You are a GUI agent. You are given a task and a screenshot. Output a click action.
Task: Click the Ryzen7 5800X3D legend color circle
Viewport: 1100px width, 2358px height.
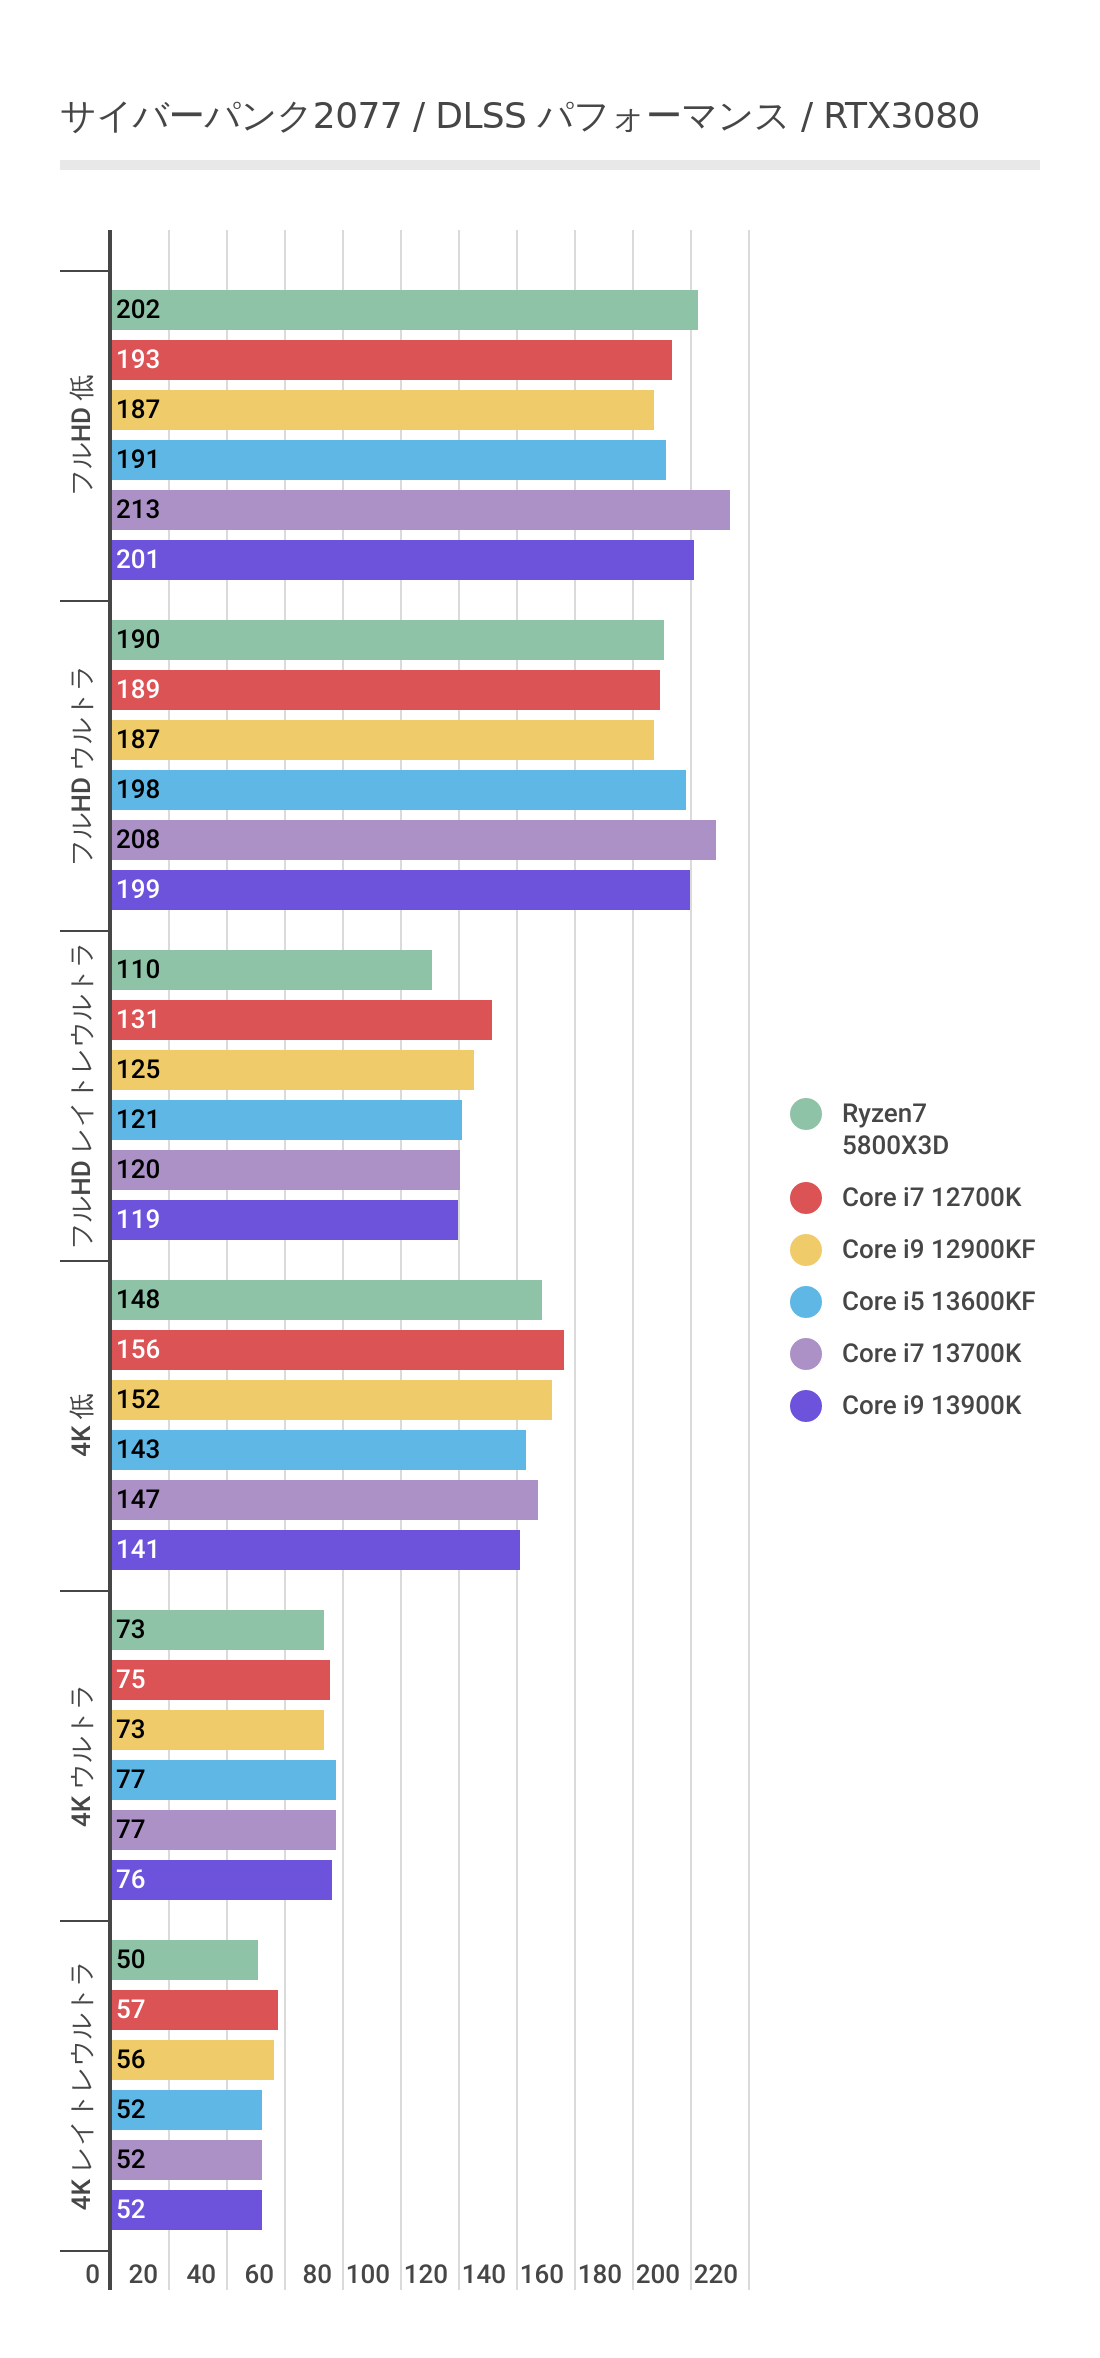click(805, 1114)
